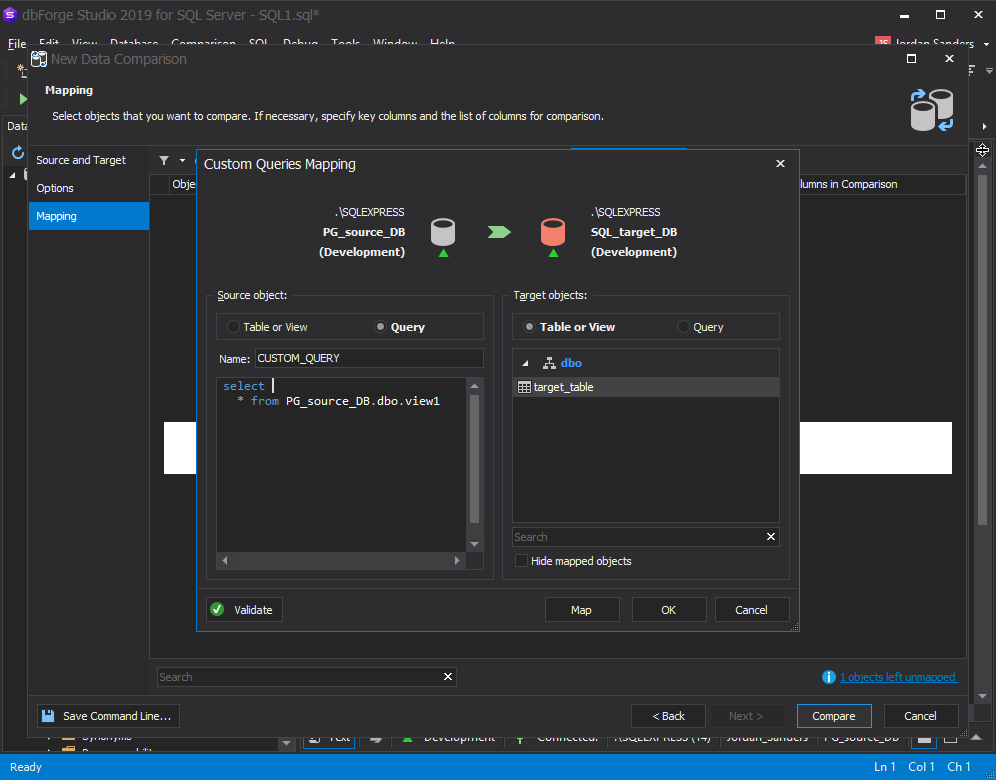Click the Map button
The image size is (996, 780).
(x=582, y=610)
